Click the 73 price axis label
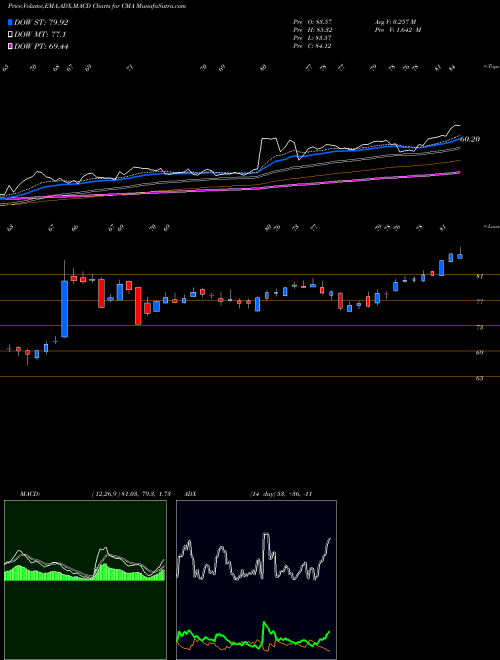This screenshot has width=500, height=660. pyautogui.click(x=479, y=327)
